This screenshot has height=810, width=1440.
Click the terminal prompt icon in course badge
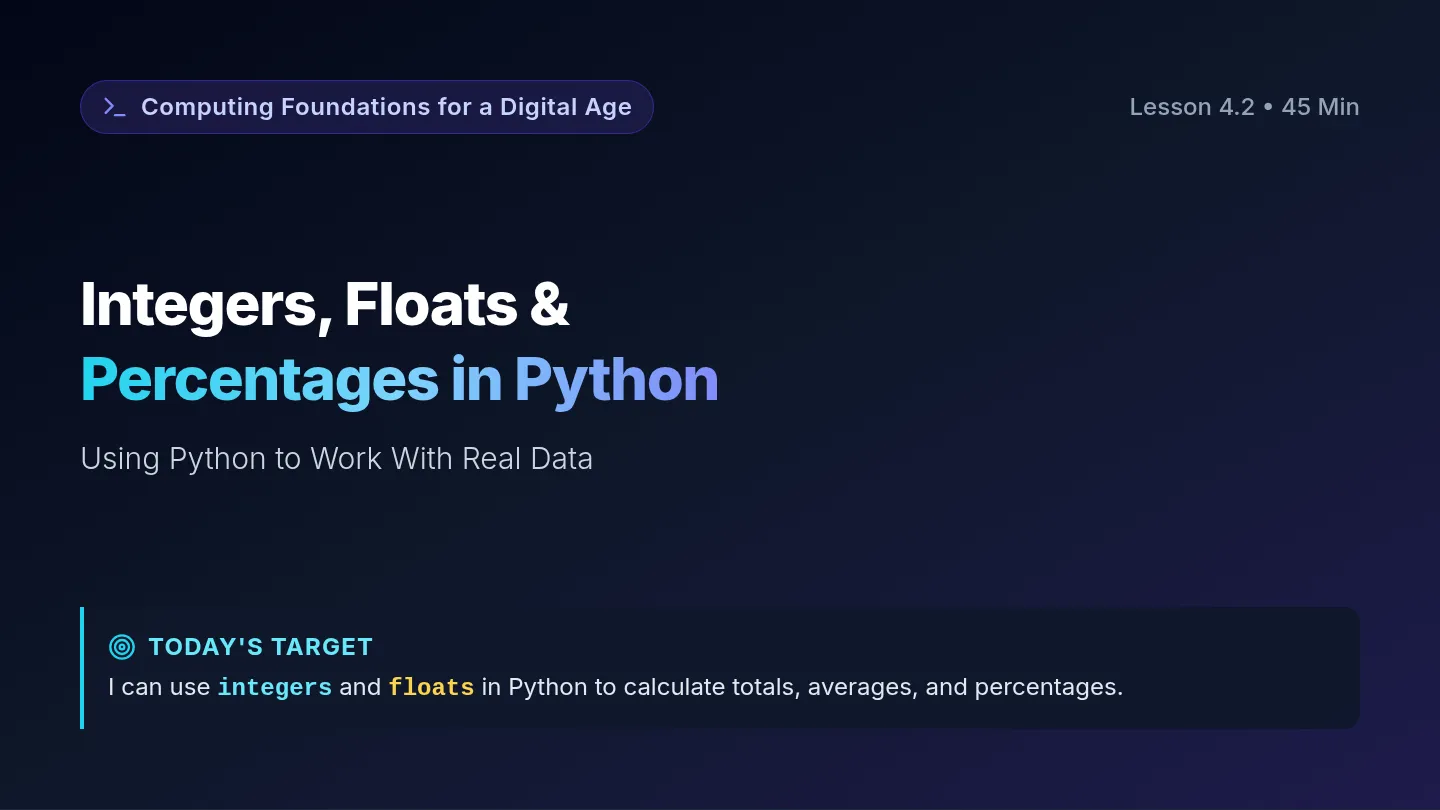tap(115, 107)
